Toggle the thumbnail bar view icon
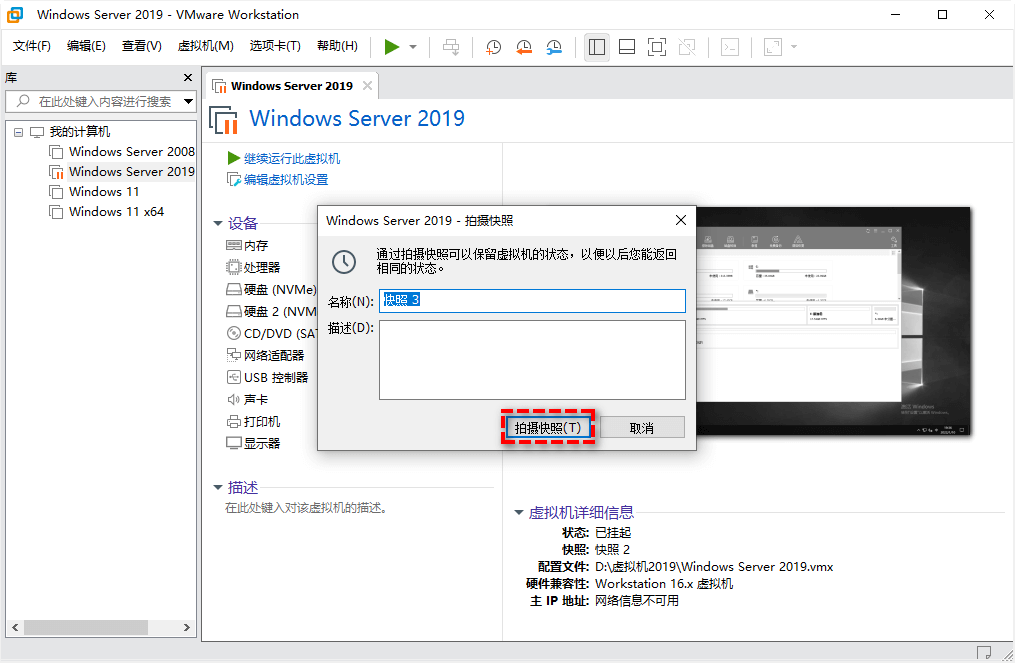The image size is (1015, 663). click(x=627, y=47)
